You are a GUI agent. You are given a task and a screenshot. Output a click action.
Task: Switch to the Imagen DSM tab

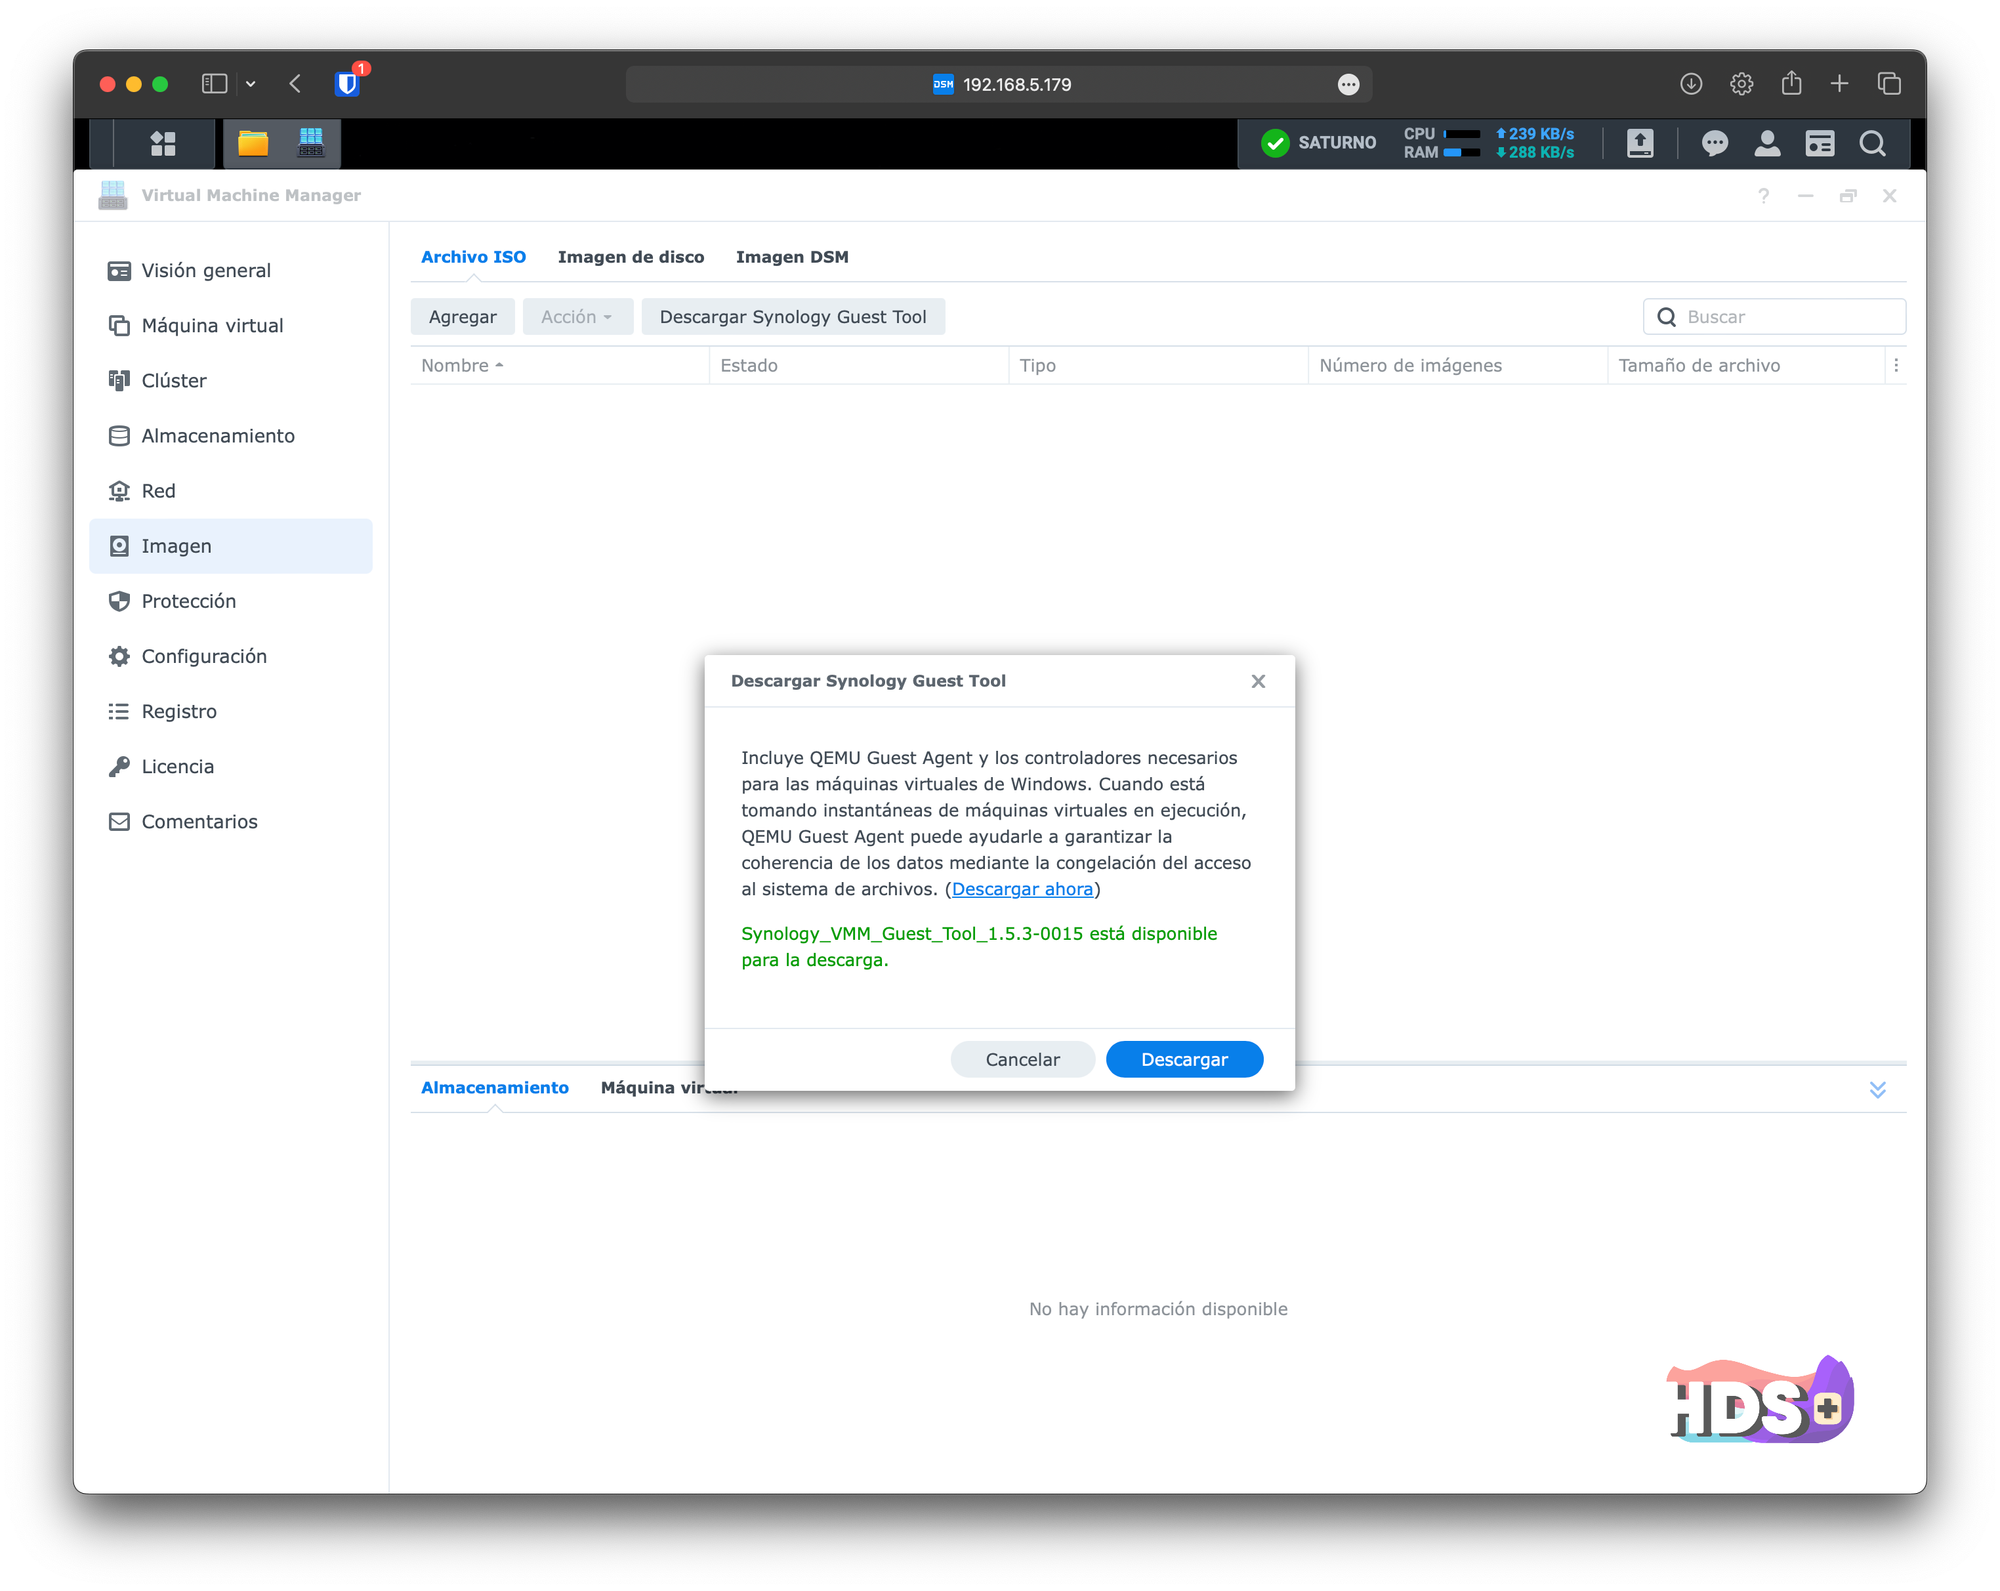pos(792,257)
